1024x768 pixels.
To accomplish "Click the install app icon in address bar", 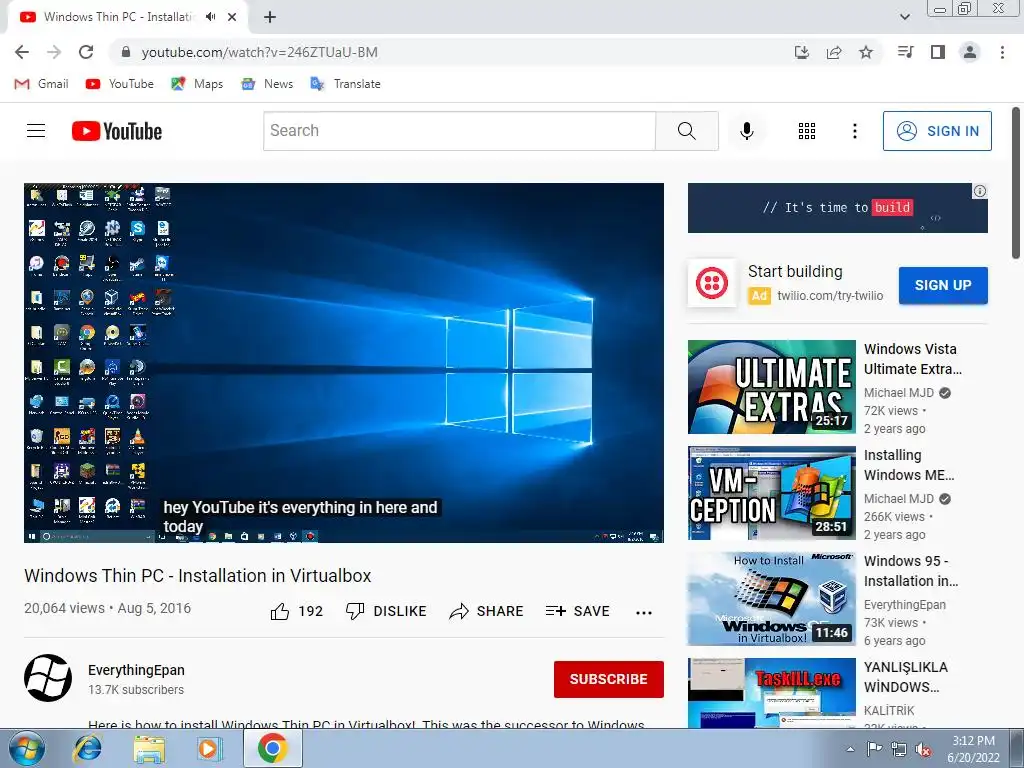I will pos(802,52).
